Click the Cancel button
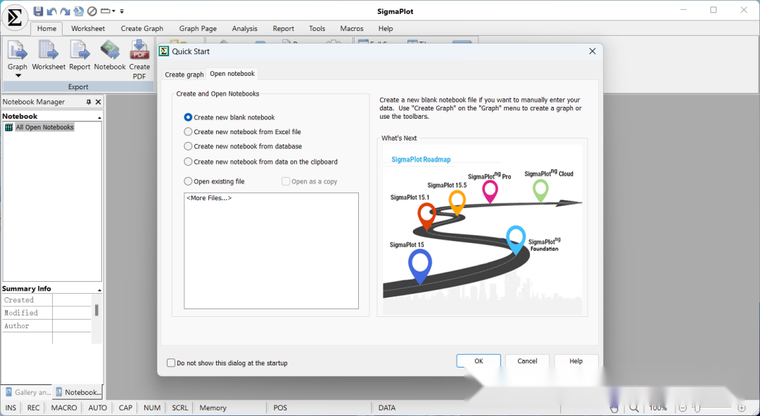The height and width of the screenshot is (416, 760). tap(527, 361)
